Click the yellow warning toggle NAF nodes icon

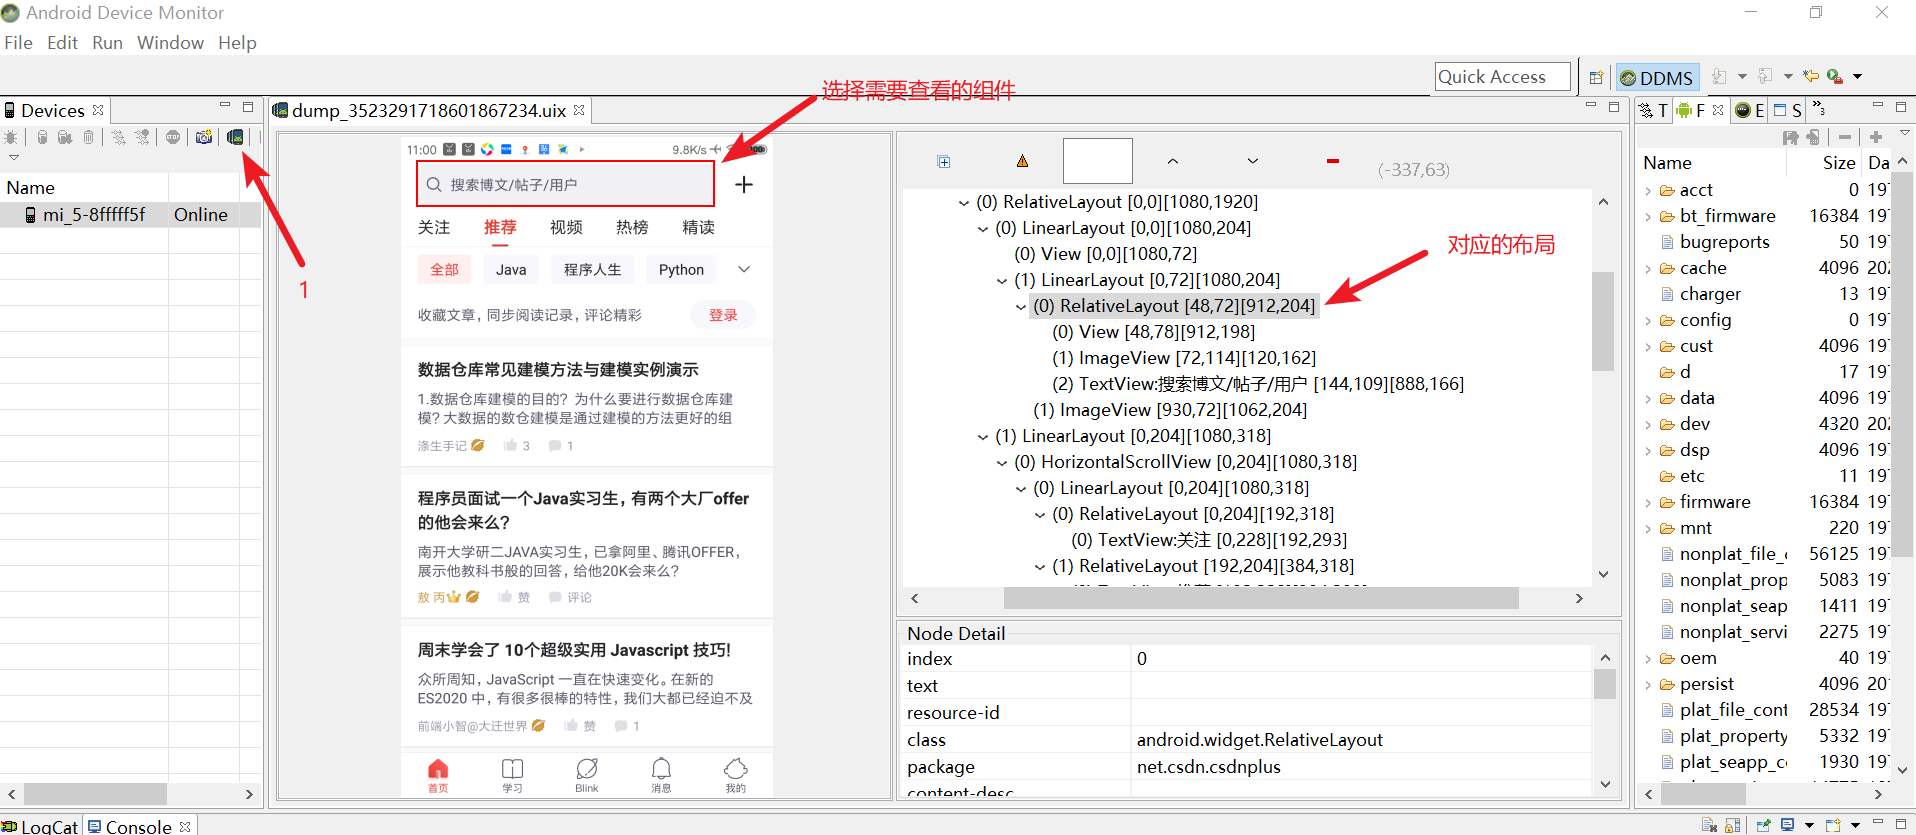(1022, 161)
